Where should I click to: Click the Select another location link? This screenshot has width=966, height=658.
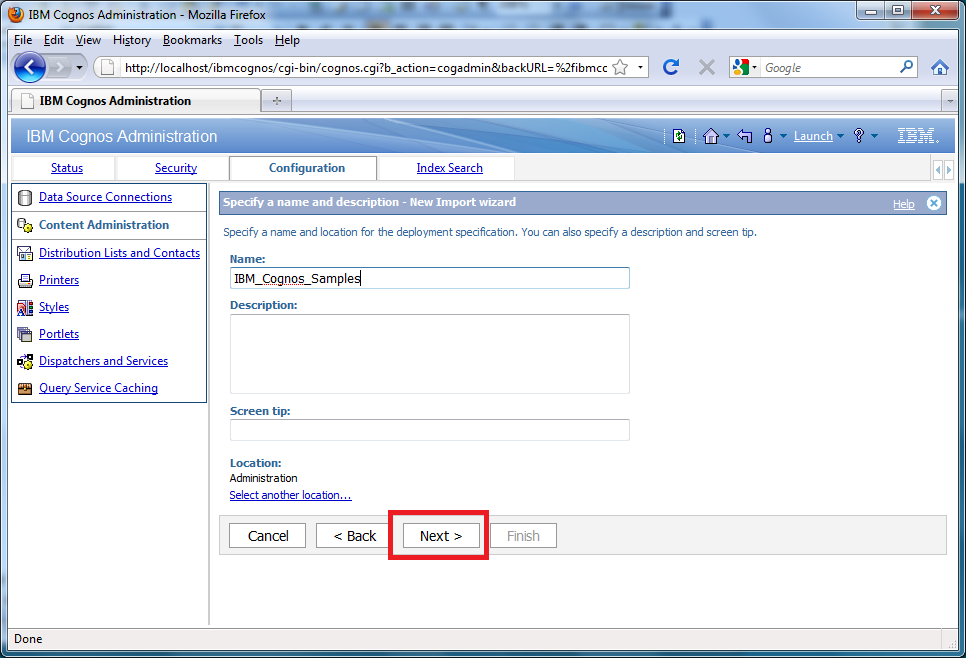[290, 495]
